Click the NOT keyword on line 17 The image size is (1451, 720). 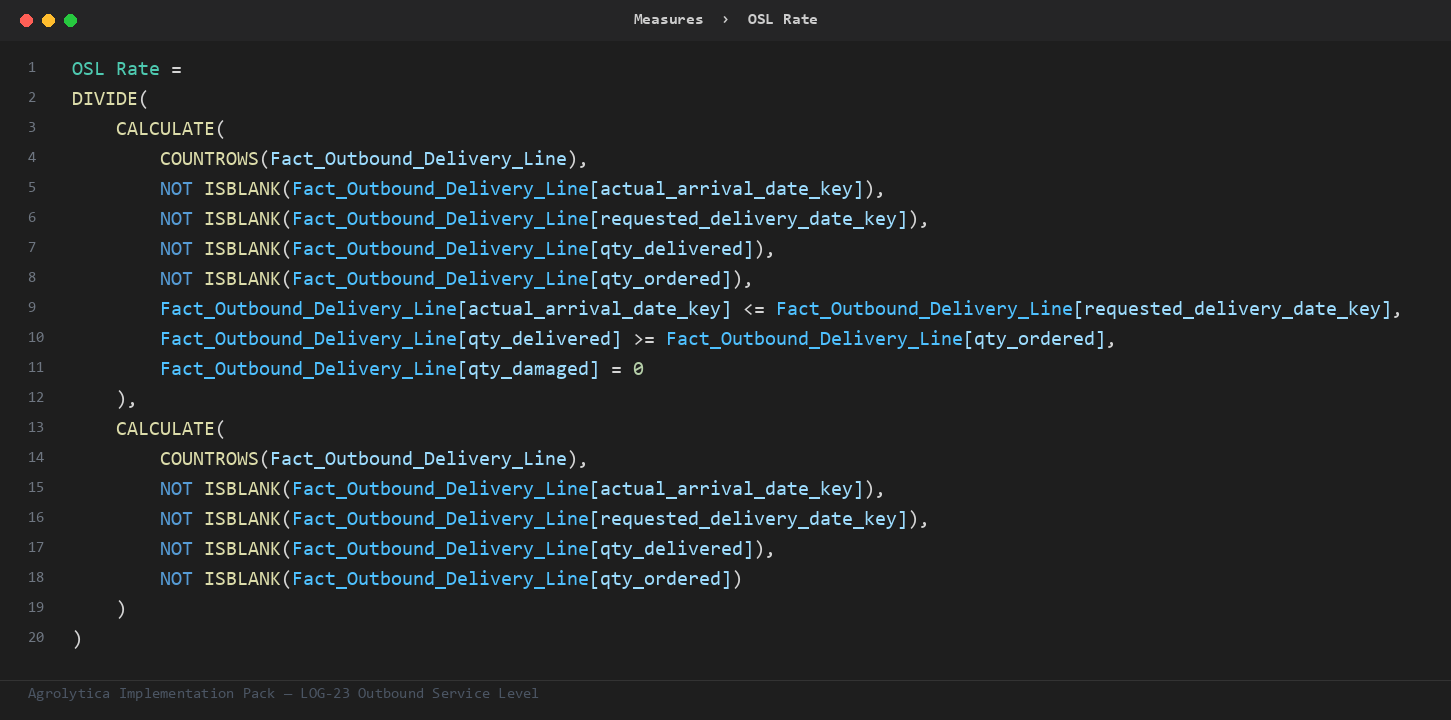pyautogui.click(x=176, y=549)
